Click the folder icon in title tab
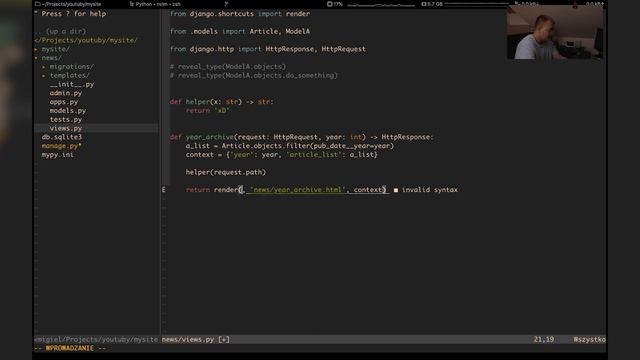 [x=38, y=4]
